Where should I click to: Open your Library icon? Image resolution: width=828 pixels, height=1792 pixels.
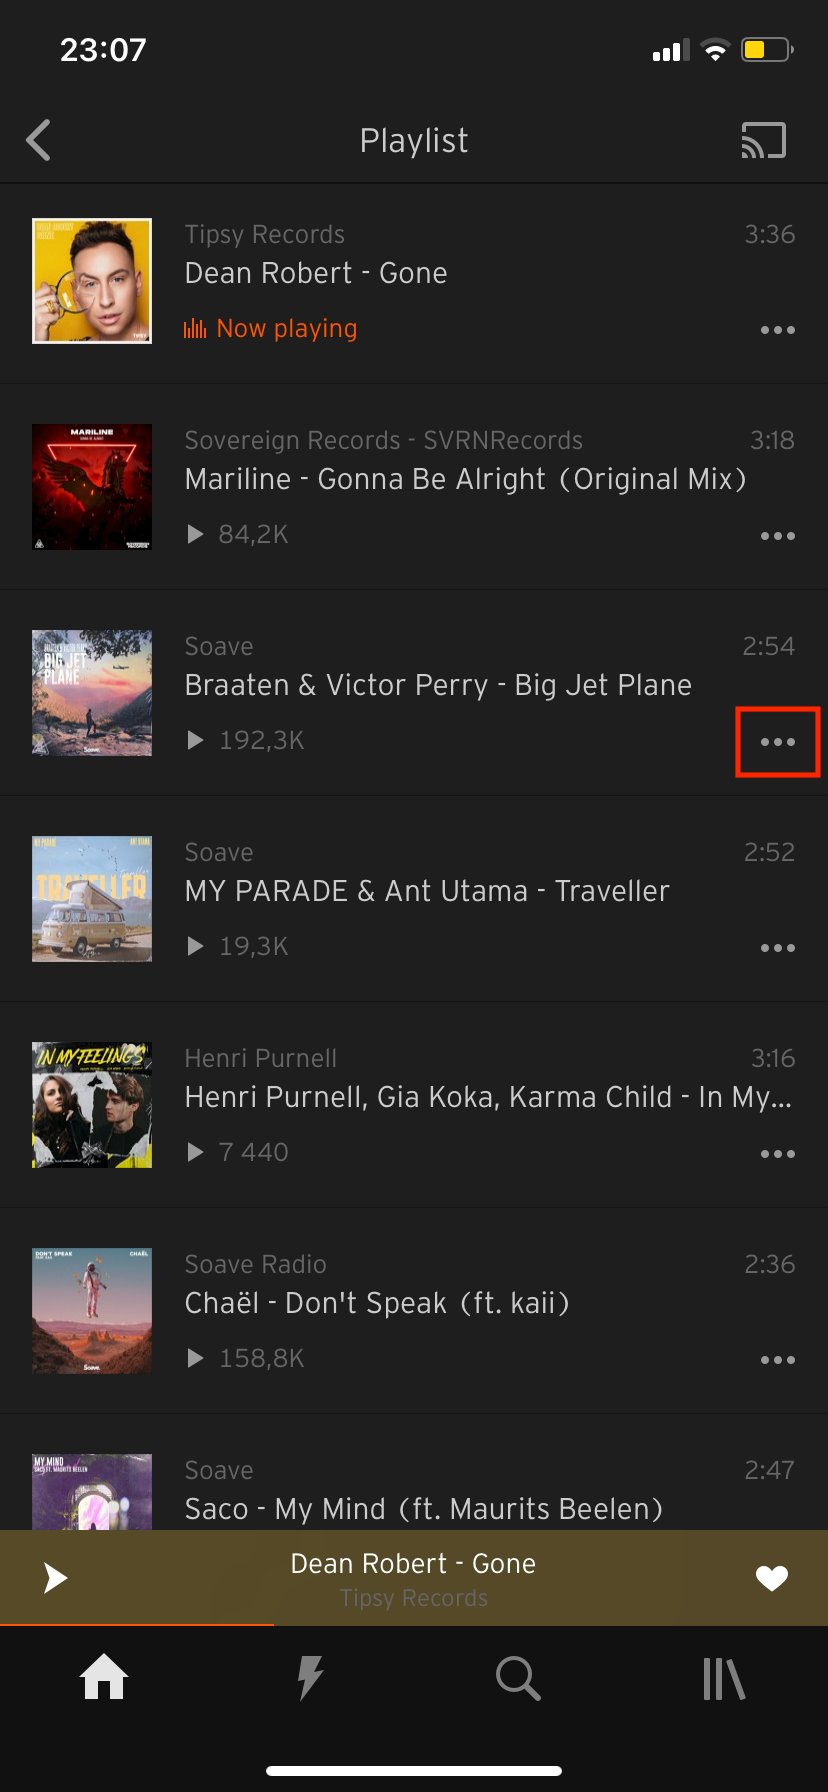(724, 1679)
